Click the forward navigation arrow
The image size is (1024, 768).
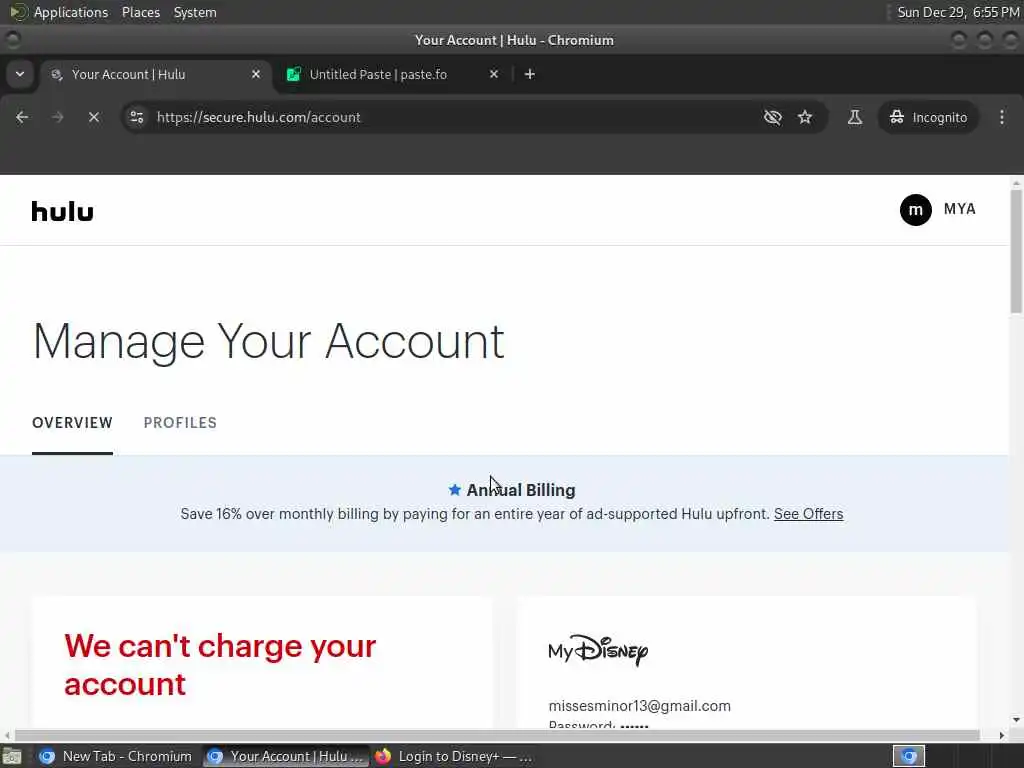point(57,117)
